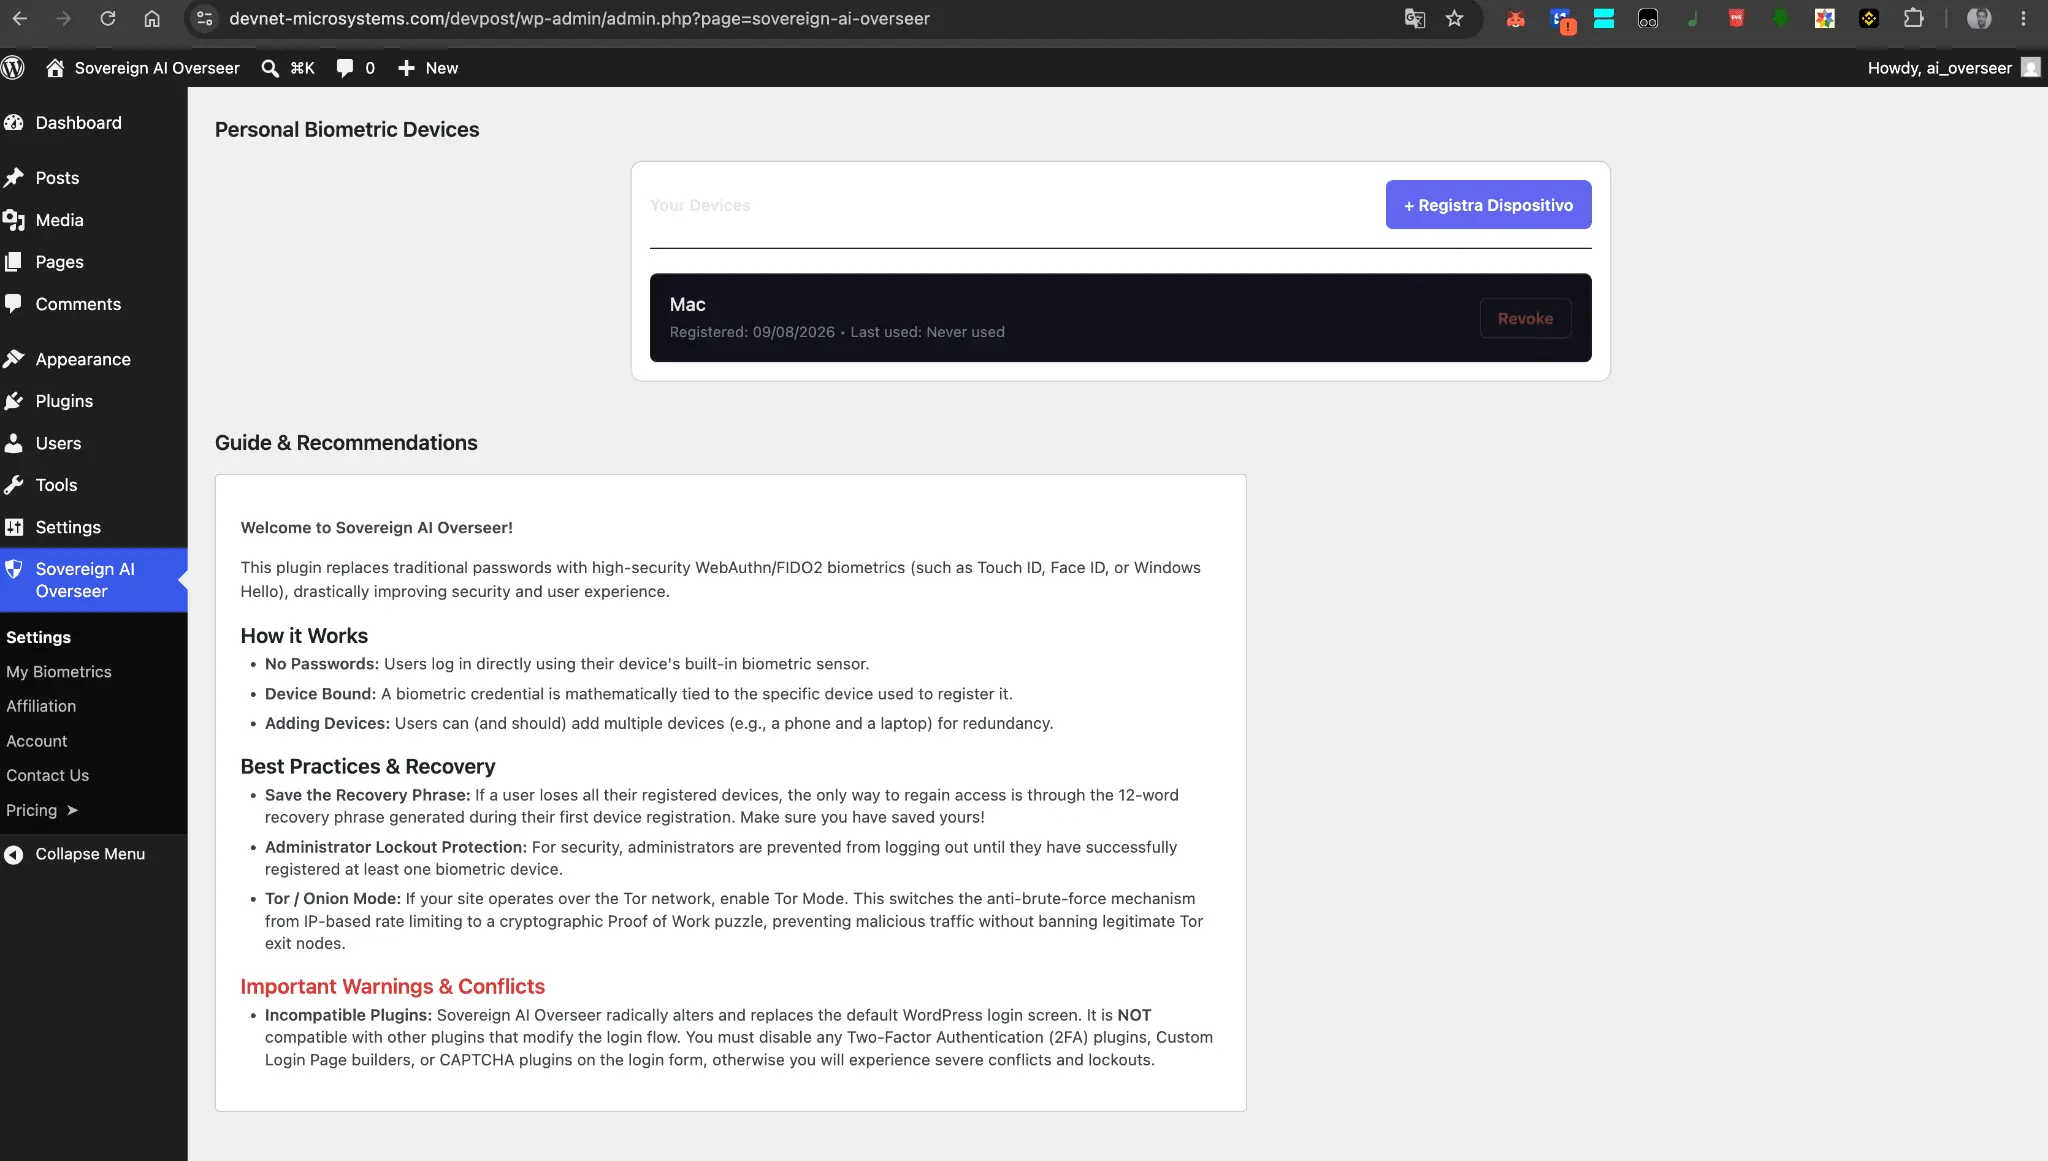Image resolution: width=2048 pixels, height=1161 pixels.
Task: Open the translate page icon
Action: [1414, 18]
